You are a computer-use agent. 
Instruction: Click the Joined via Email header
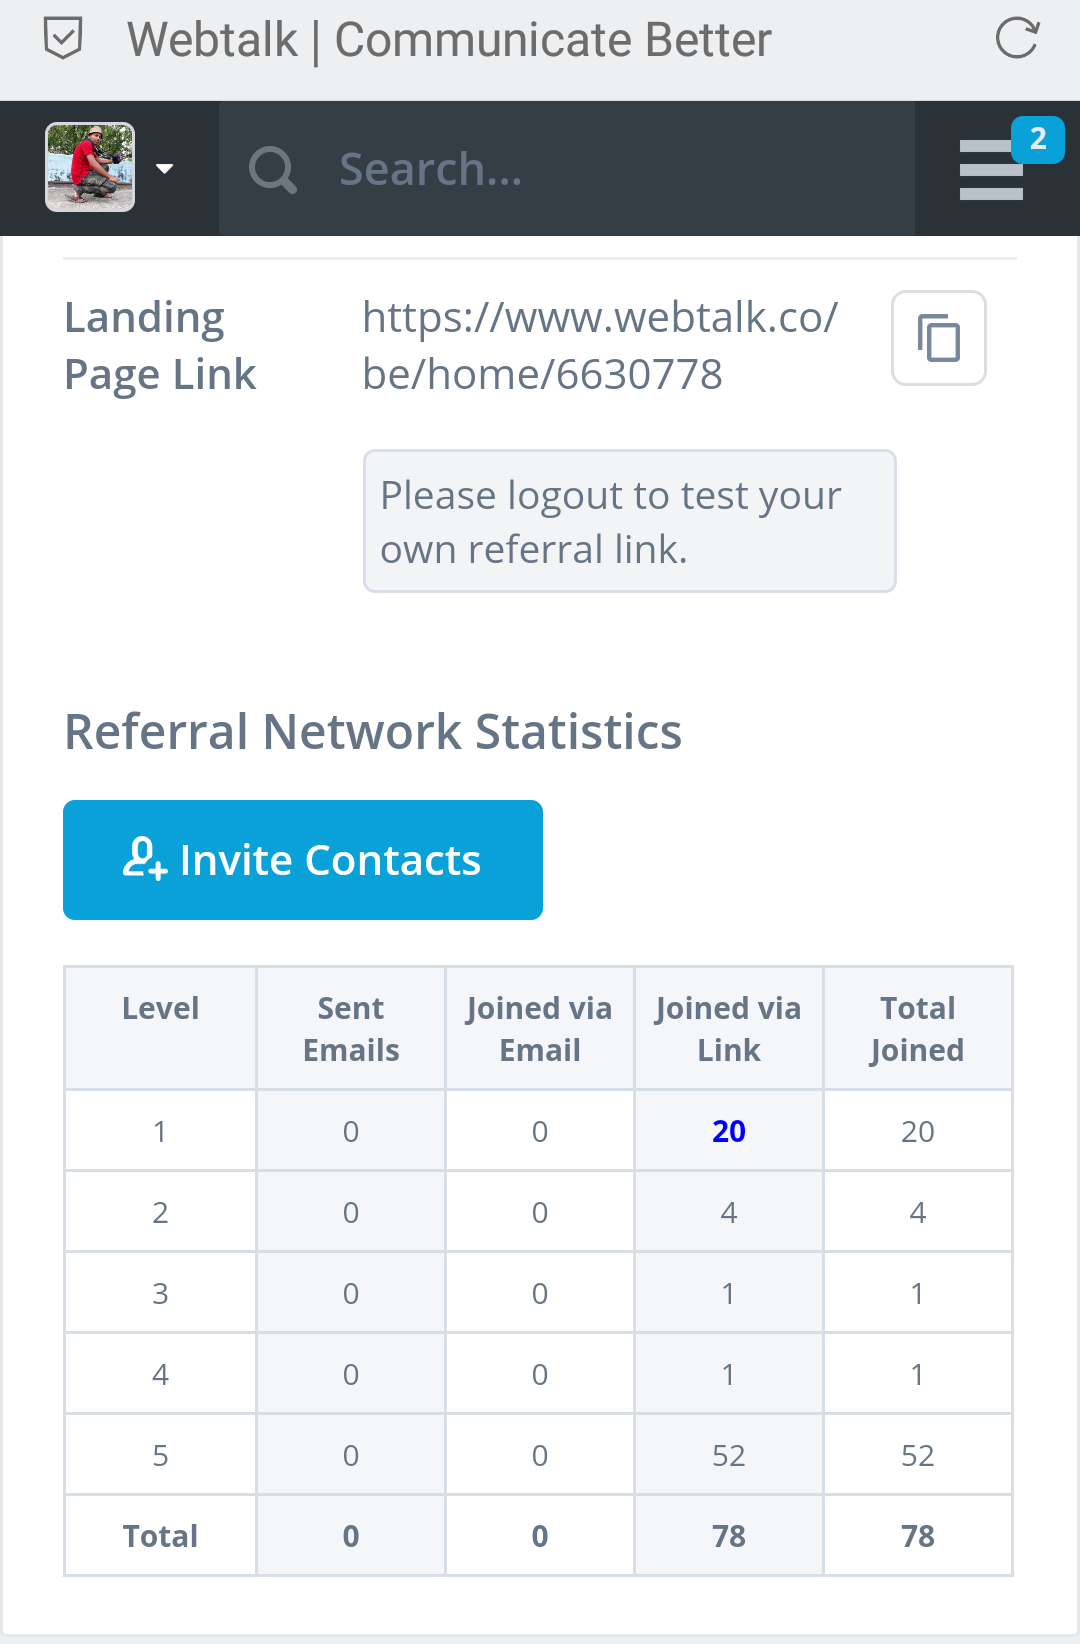[540, 1028]
